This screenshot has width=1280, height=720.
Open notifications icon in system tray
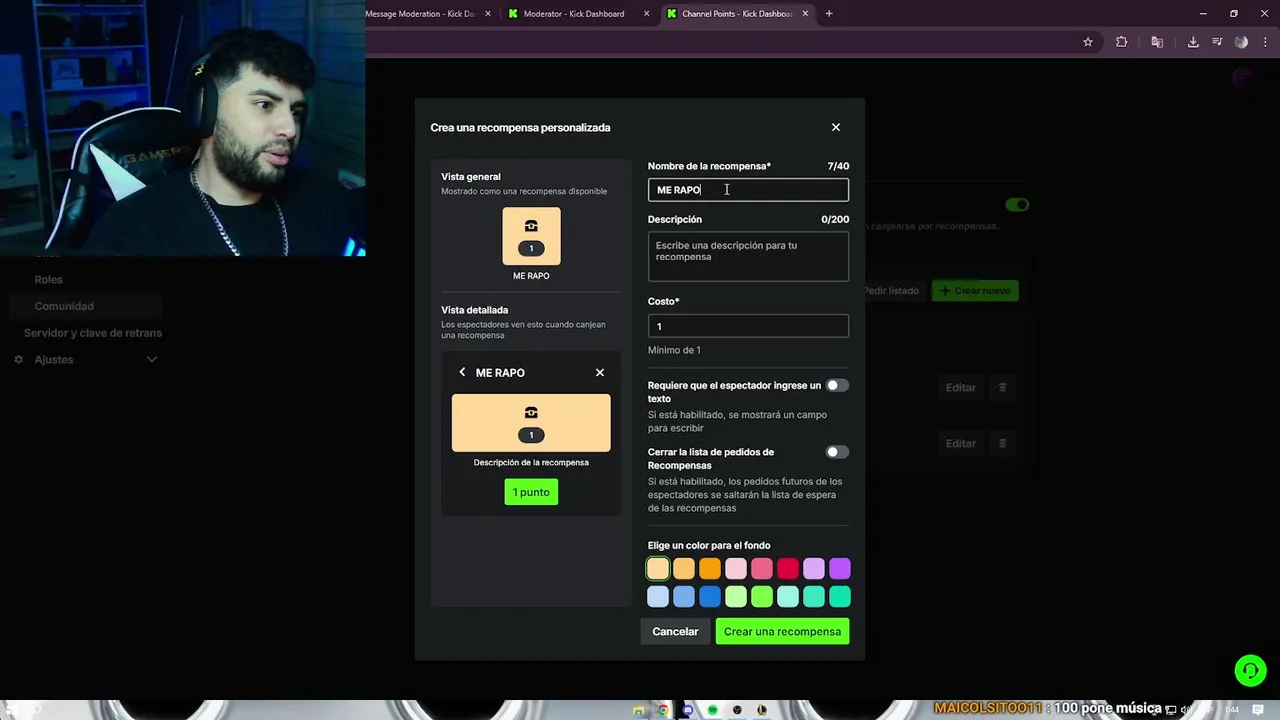click(x=1258, y=710)
